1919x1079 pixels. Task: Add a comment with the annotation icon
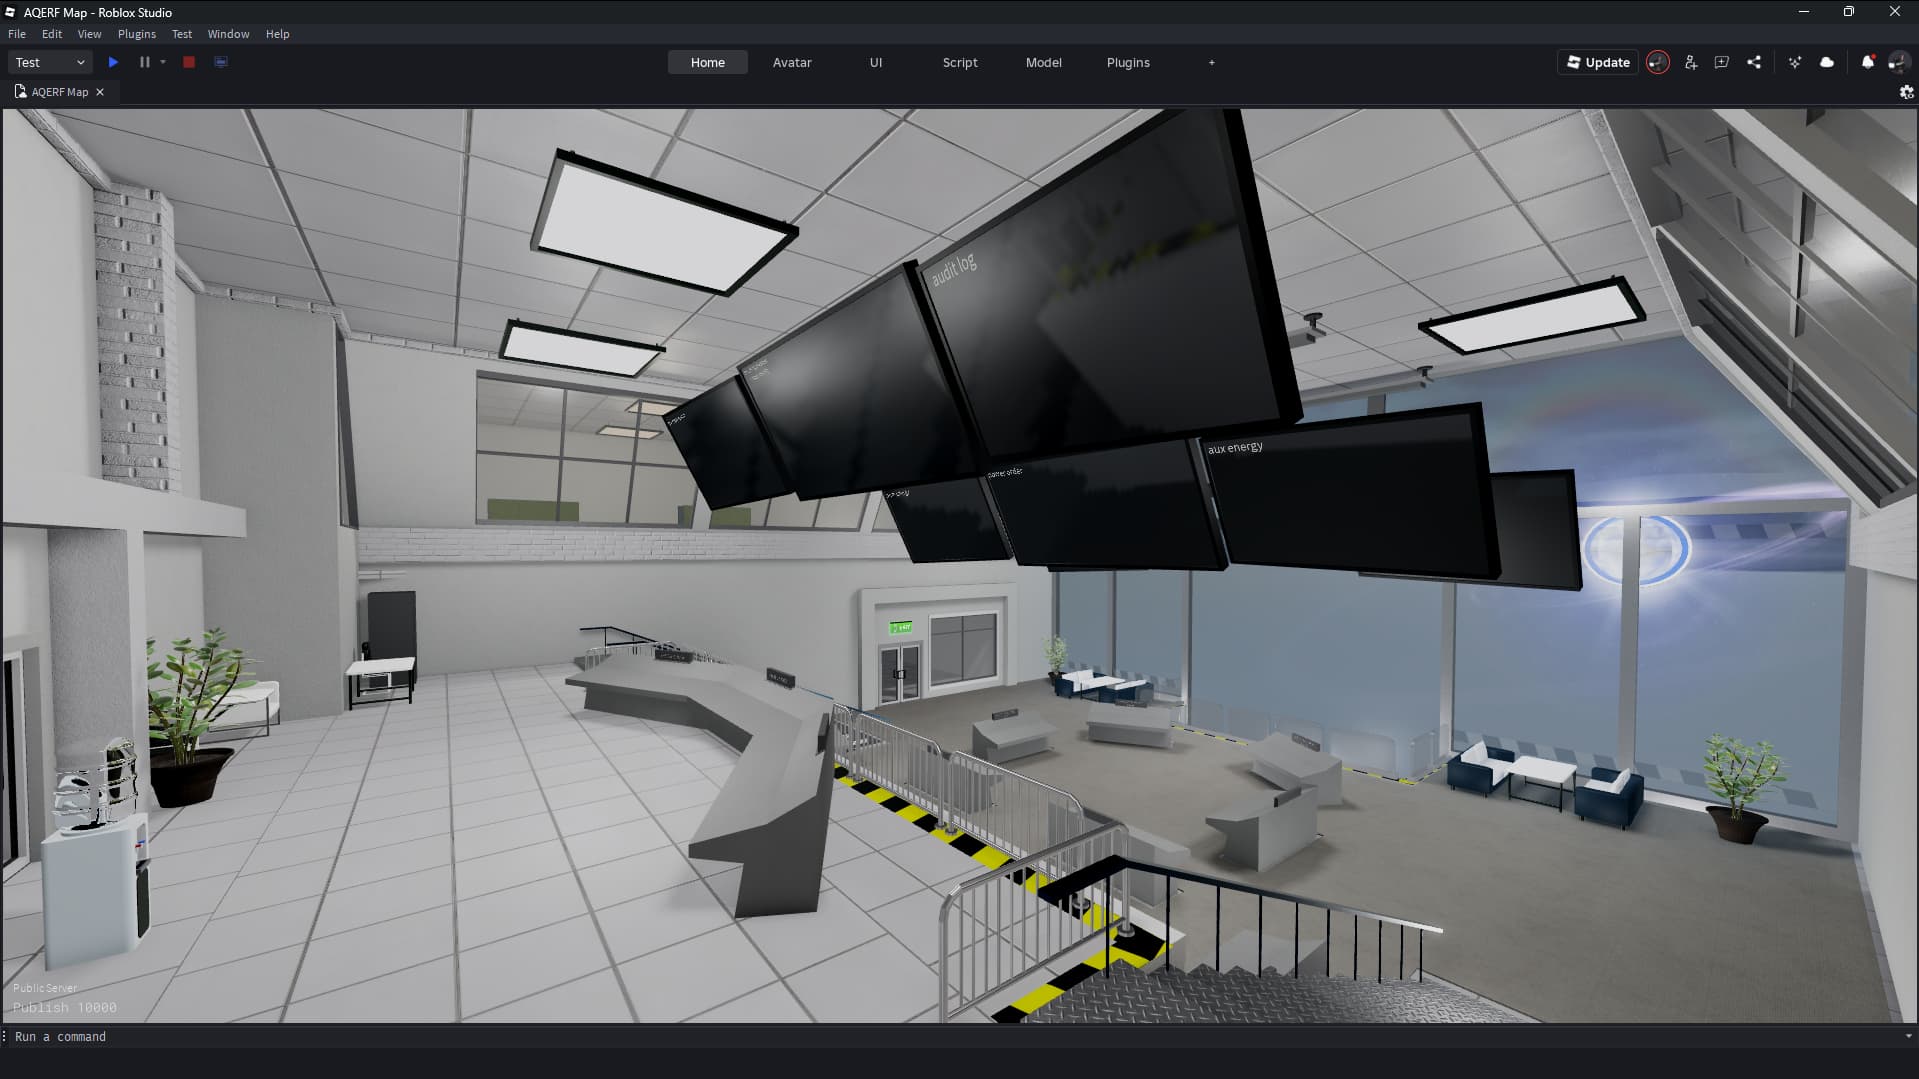[1722, 62]
